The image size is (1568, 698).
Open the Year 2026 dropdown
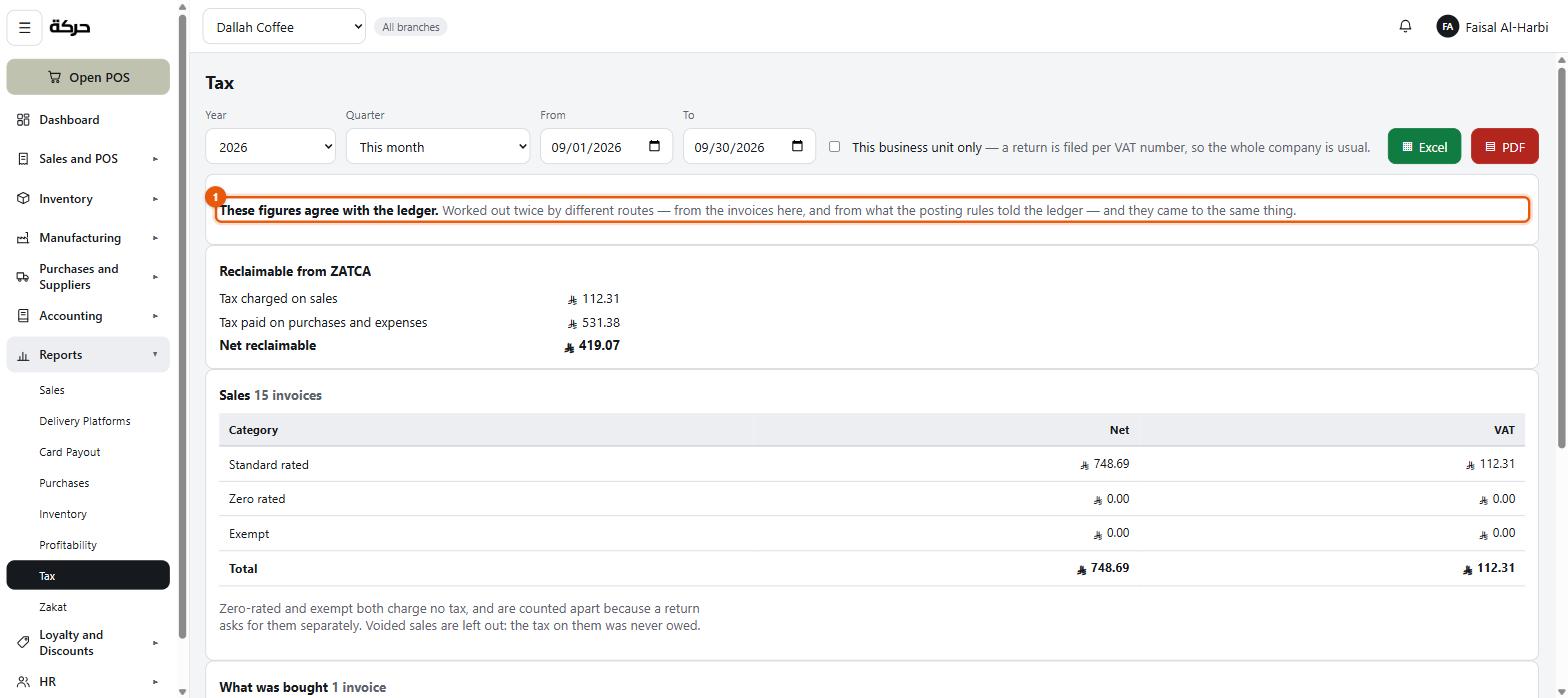[270, 147]
